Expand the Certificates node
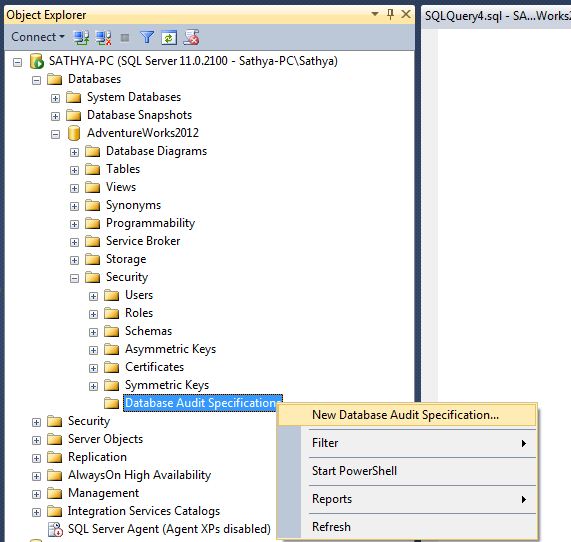 [93, 368]
